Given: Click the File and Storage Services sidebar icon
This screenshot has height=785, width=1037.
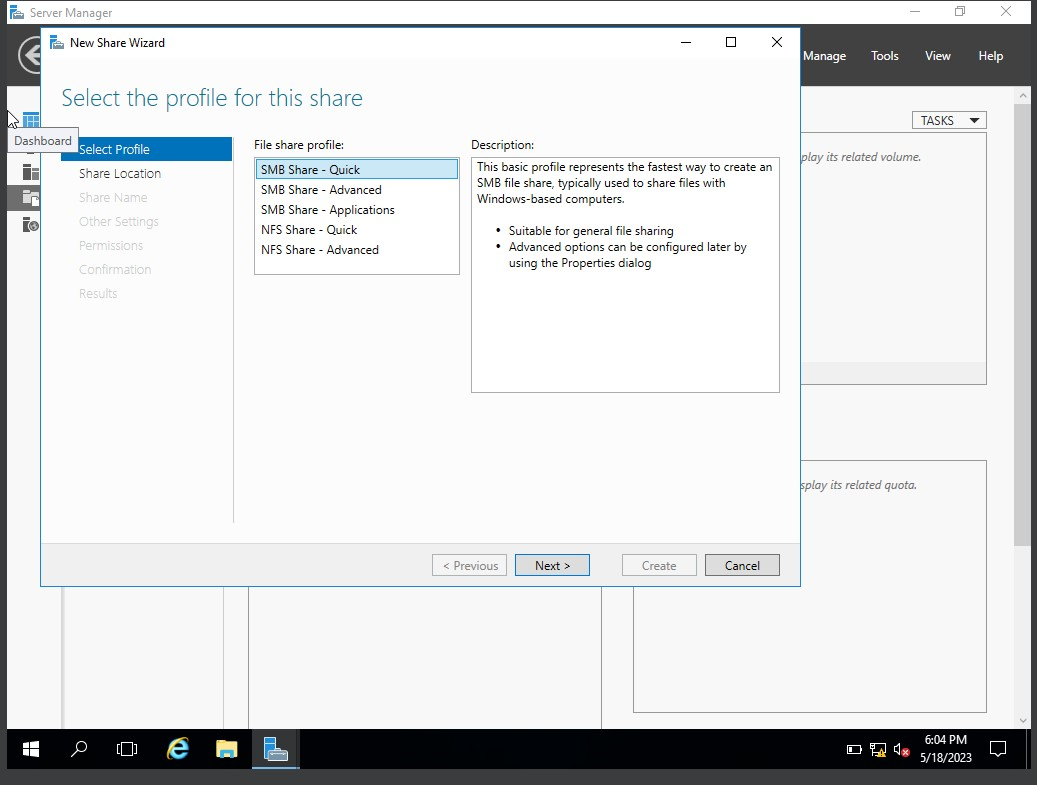Looking at the screenshot, I should [31, 197].
